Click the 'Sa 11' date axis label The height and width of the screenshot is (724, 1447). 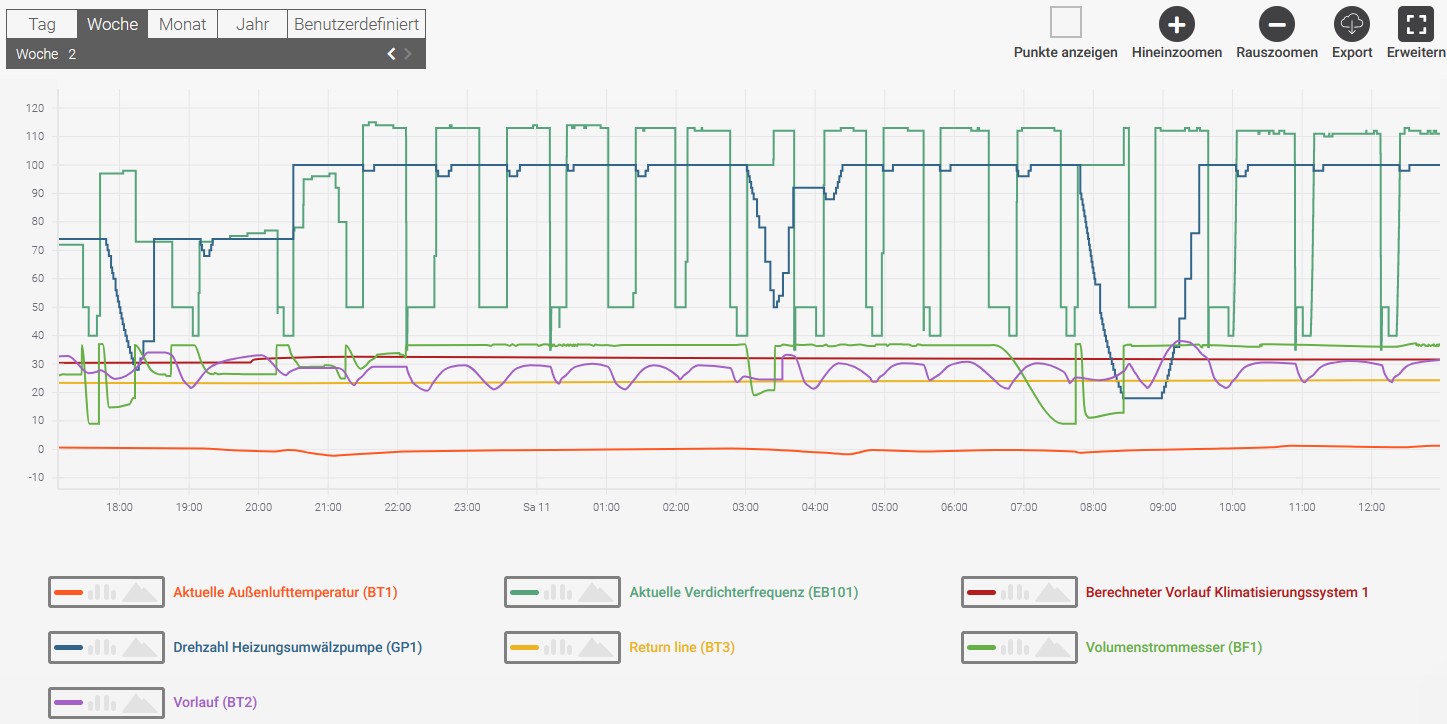pos(537,507)
